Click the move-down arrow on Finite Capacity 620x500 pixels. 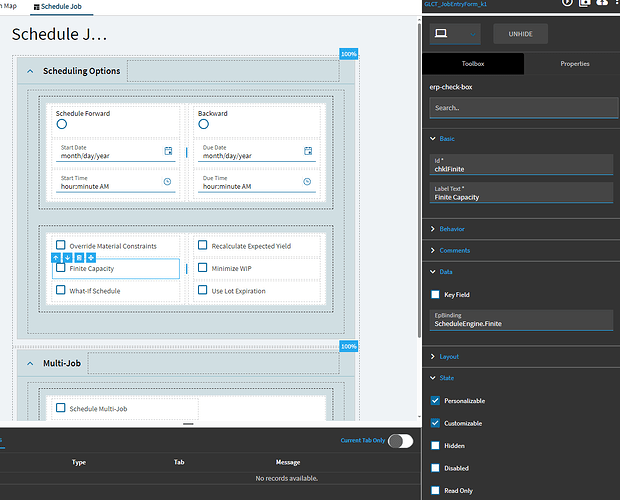[68, 258]
